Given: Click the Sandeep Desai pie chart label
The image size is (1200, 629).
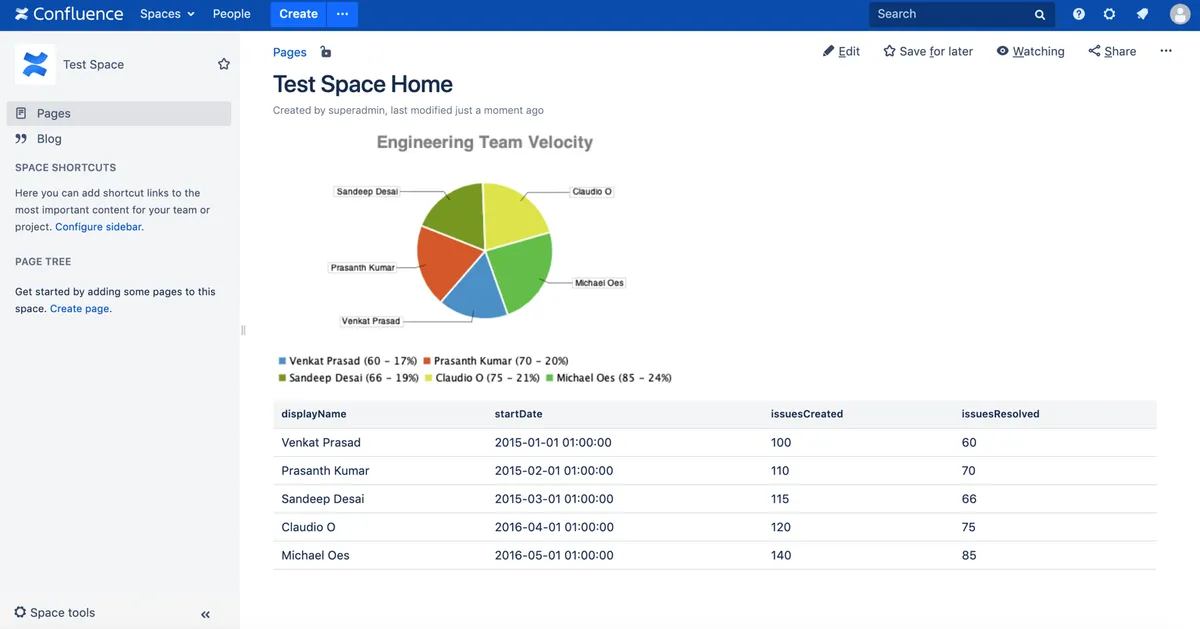Looking at the screenshot, I should pos(367,191).
